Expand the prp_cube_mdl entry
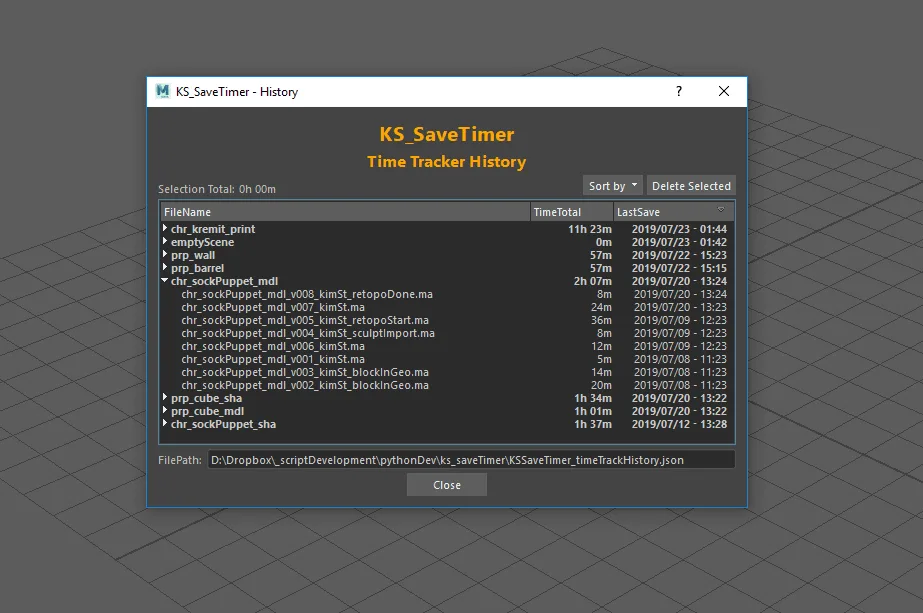The height and width of the screenshot is (613, 923). tap(165, 411)
